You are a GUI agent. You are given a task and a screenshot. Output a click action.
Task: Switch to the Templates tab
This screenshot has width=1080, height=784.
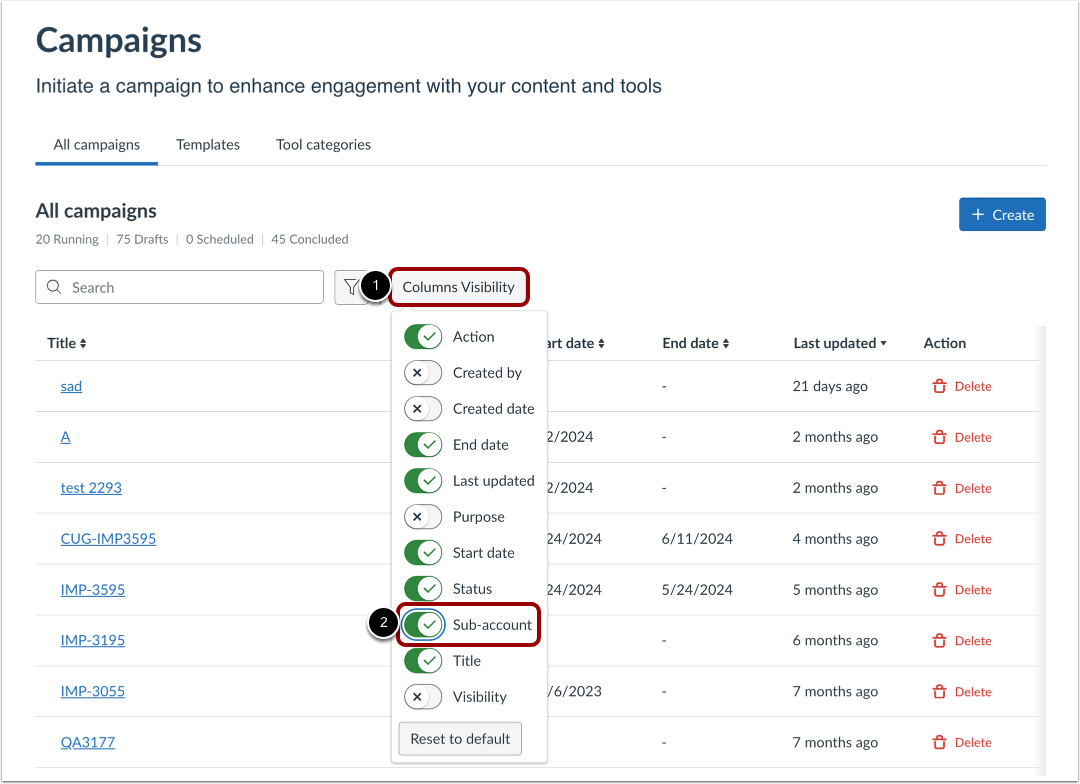[207, 144]
